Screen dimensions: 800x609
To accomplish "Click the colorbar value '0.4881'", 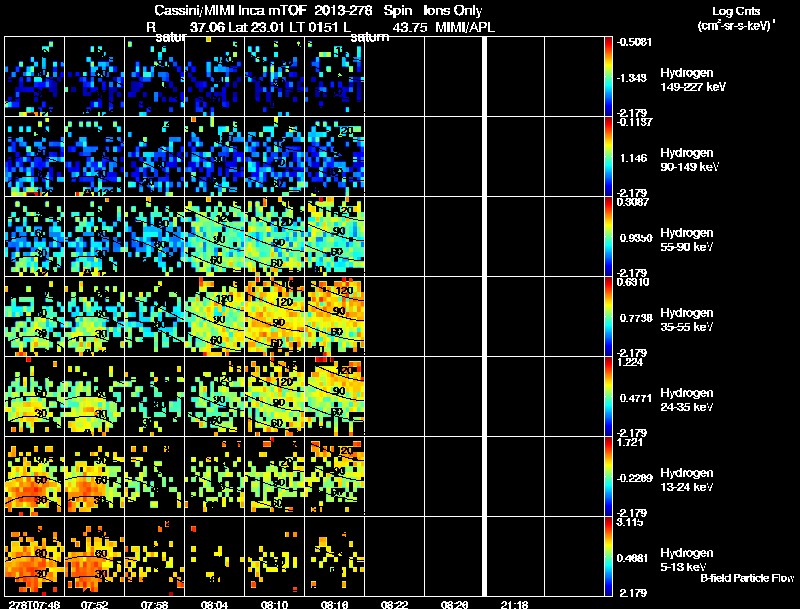I will coord(636,559).
